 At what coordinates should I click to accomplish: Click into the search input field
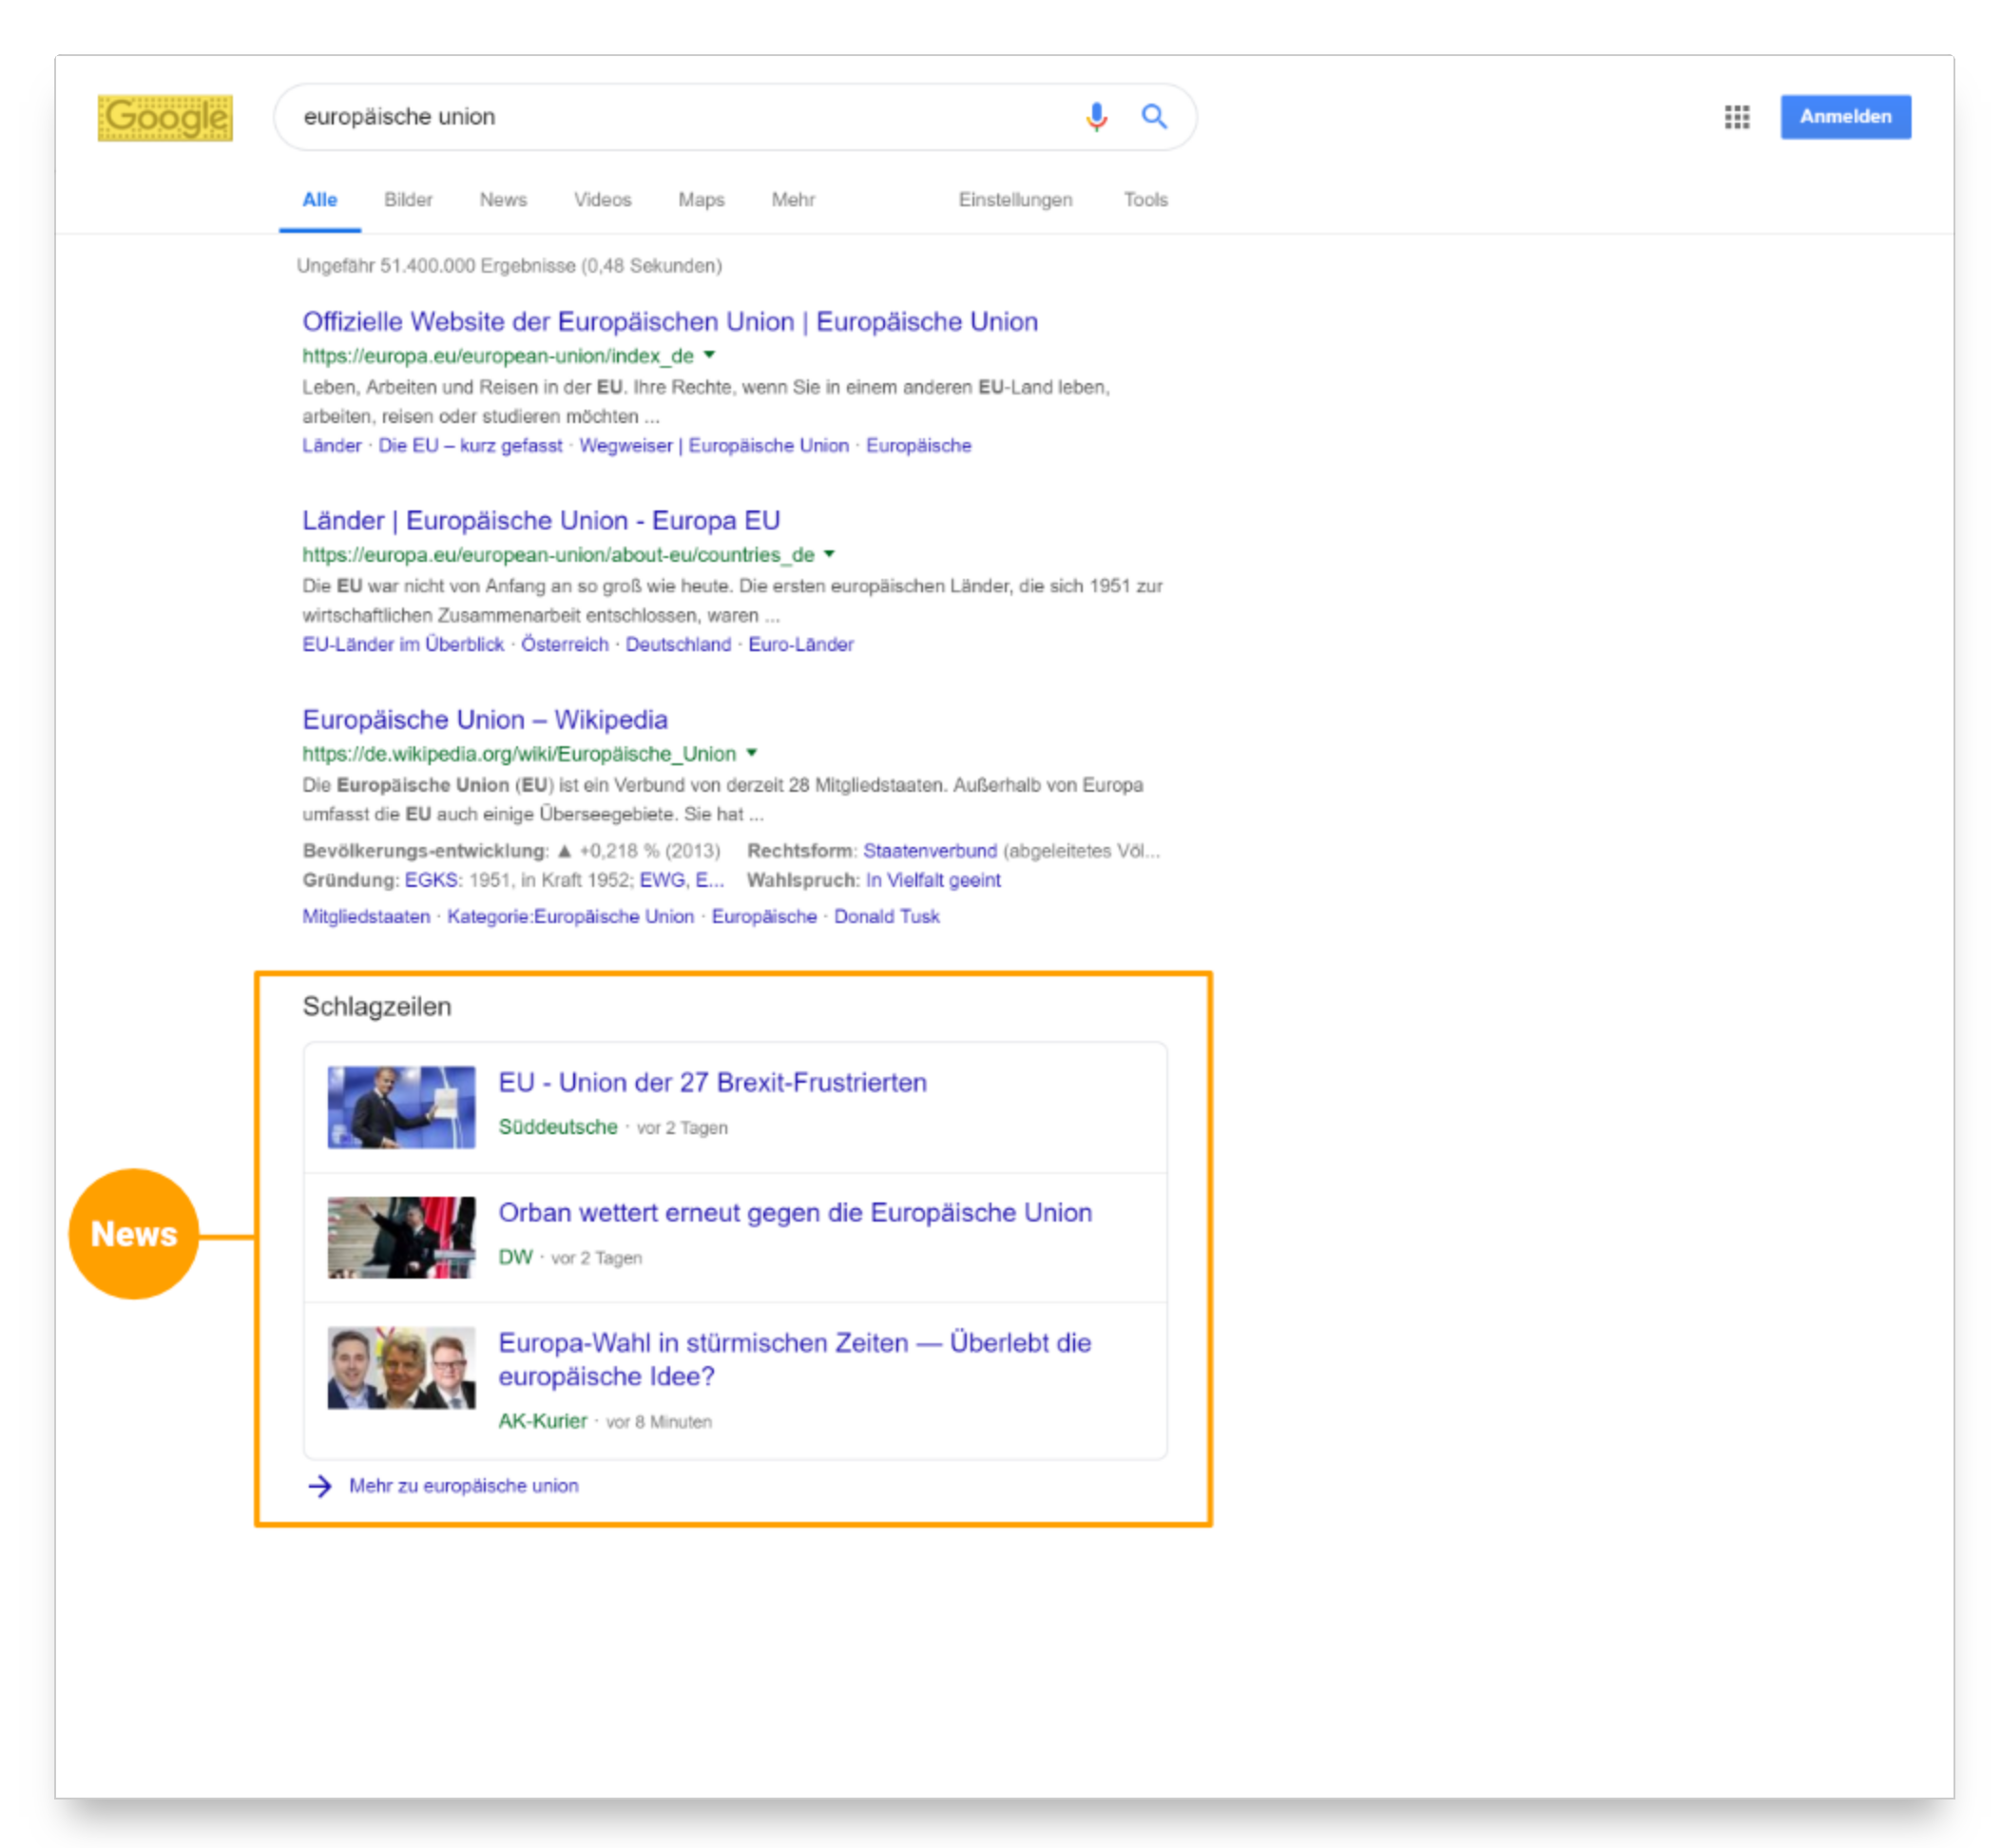click(680, 117)
